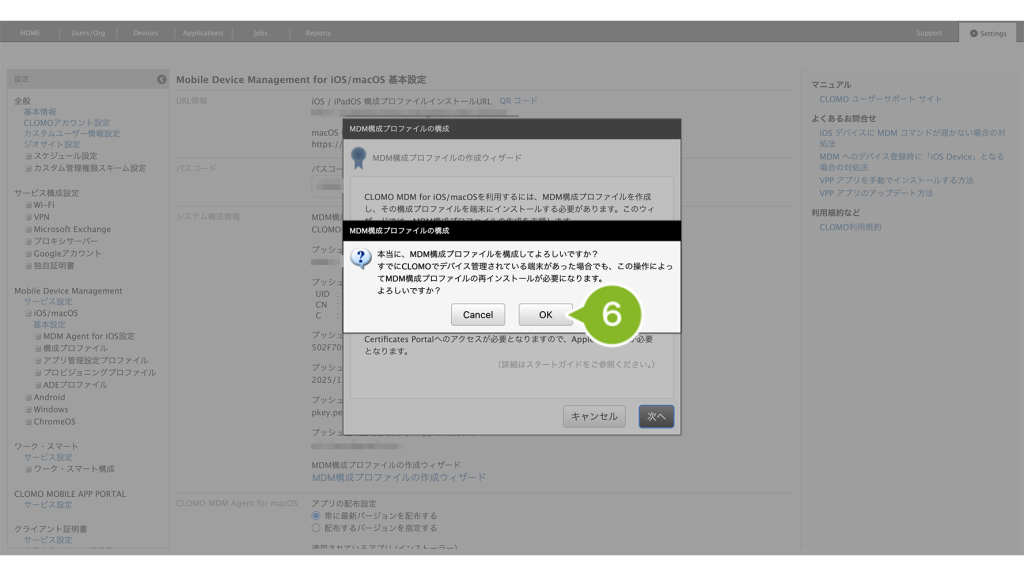The width and height of the screenshot is (1024, 576).
Task: Go to the Applications tab
Action: coord(203,33)
